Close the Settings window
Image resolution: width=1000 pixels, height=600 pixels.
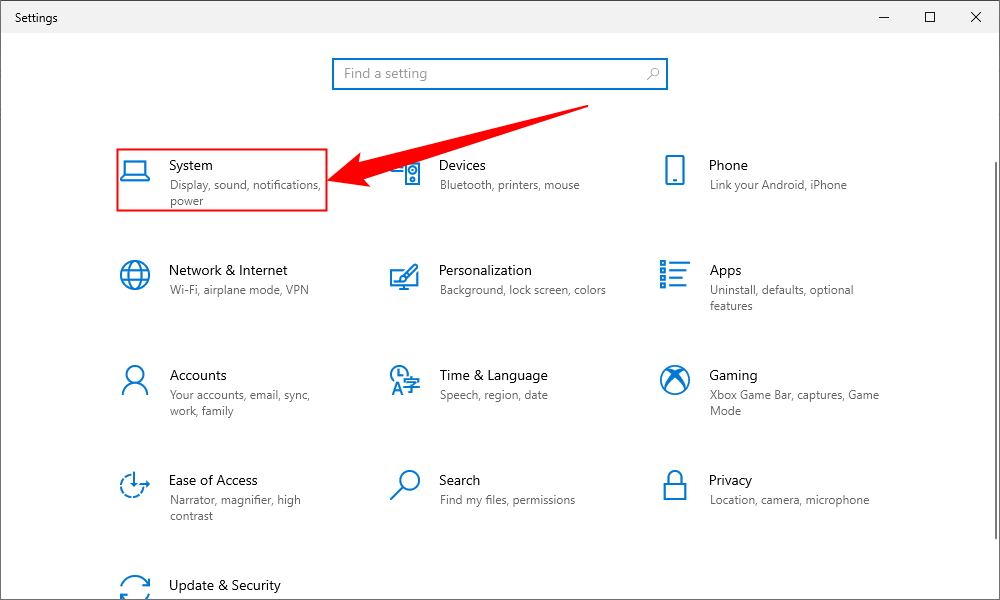pos(976,17)
